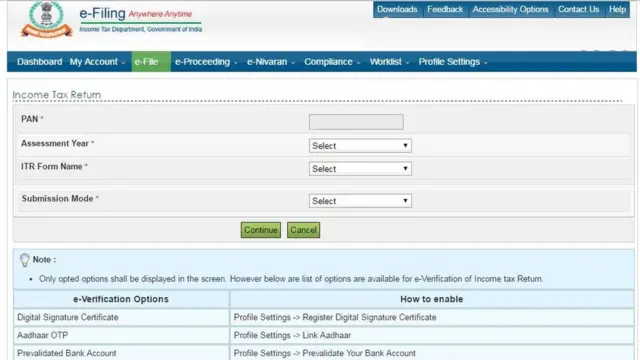Click Prevalidate Your Bank Account instruction
Viewport: 640px width, 360px height.
(x=324, y=353)
